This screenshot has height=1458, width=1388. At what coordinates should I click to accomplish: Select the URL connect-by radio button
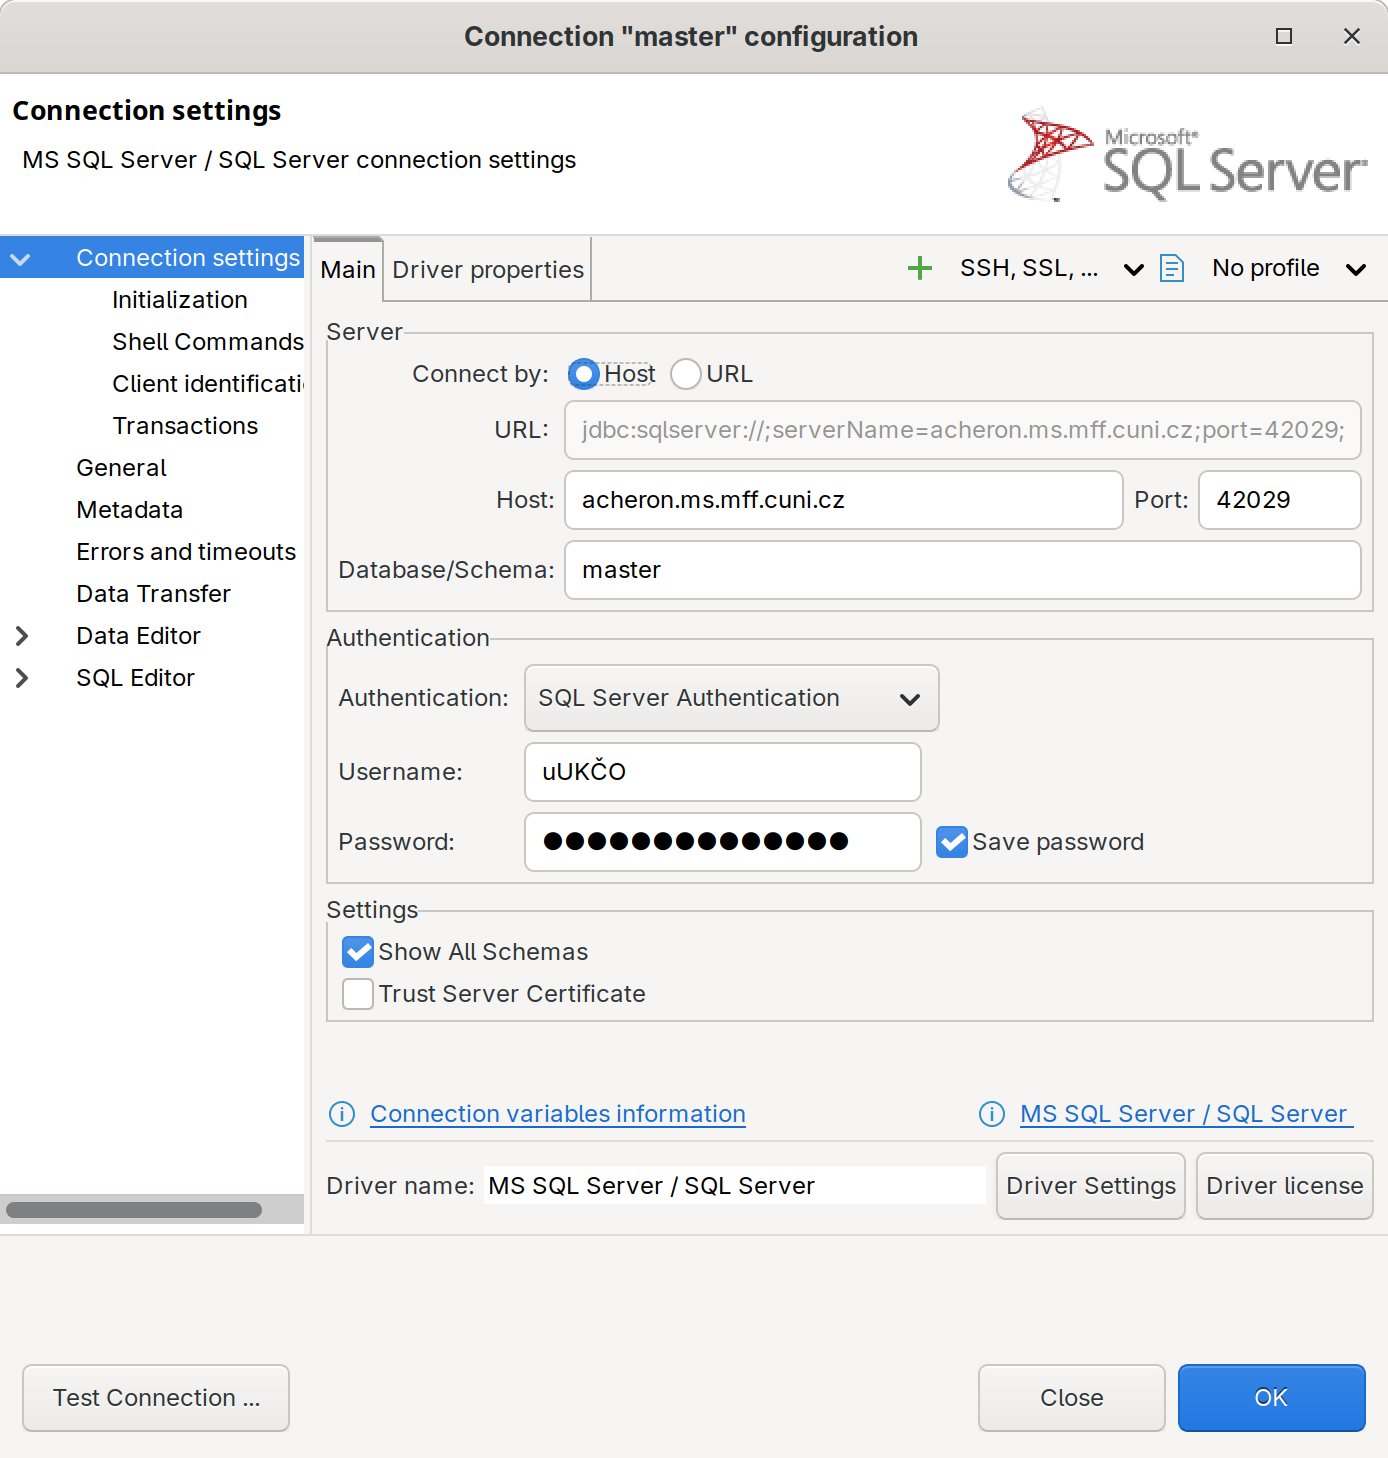click(686, 374)
